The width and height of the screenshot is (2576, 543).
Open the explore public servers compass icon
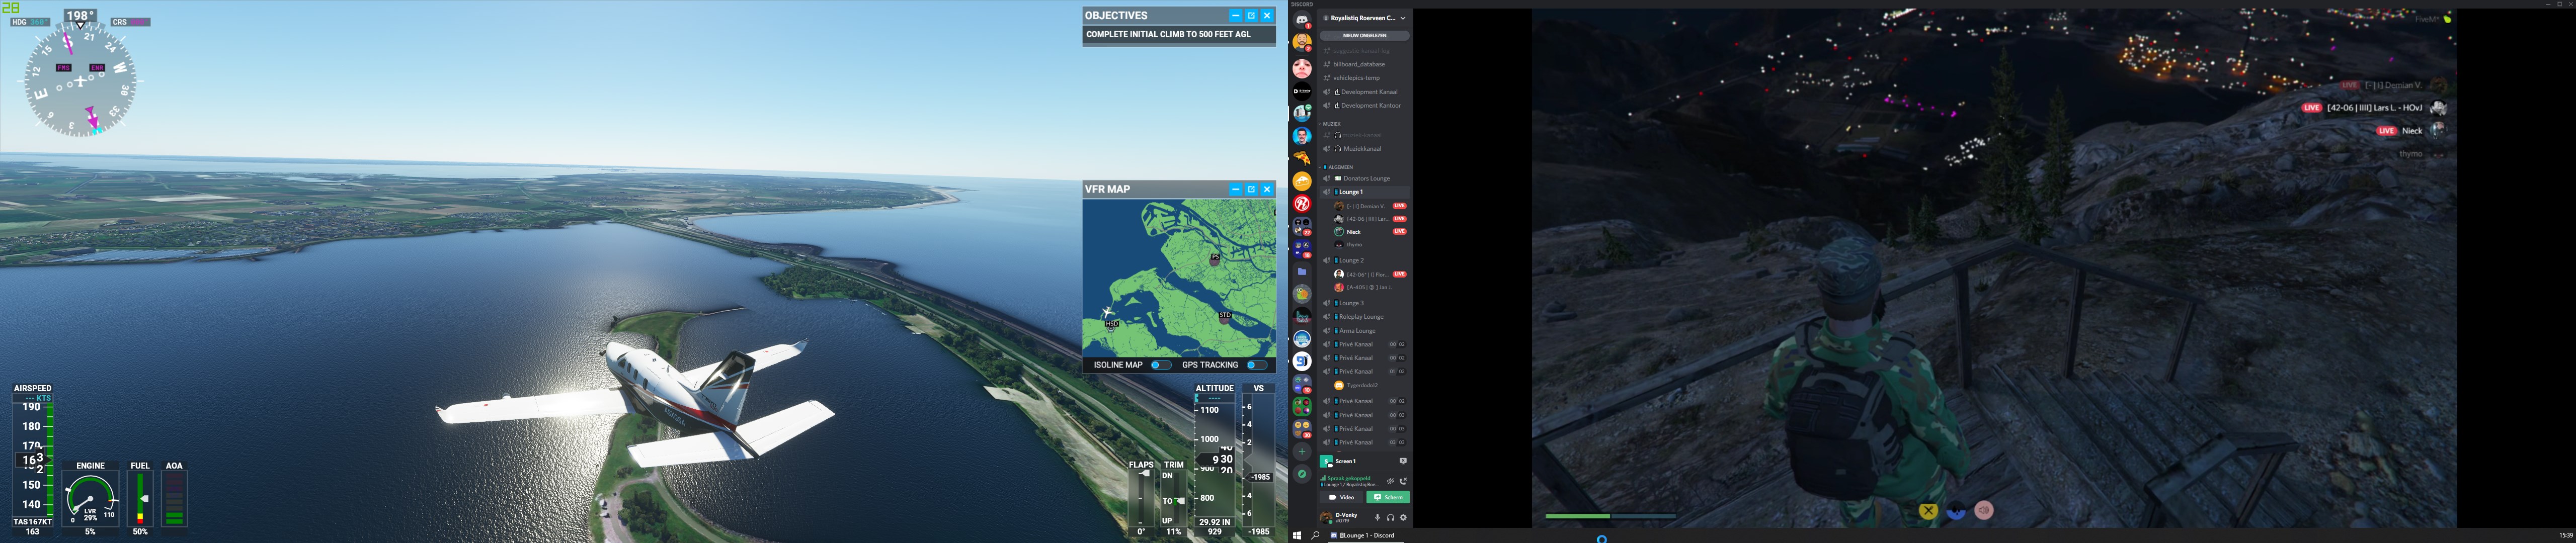1301,474
